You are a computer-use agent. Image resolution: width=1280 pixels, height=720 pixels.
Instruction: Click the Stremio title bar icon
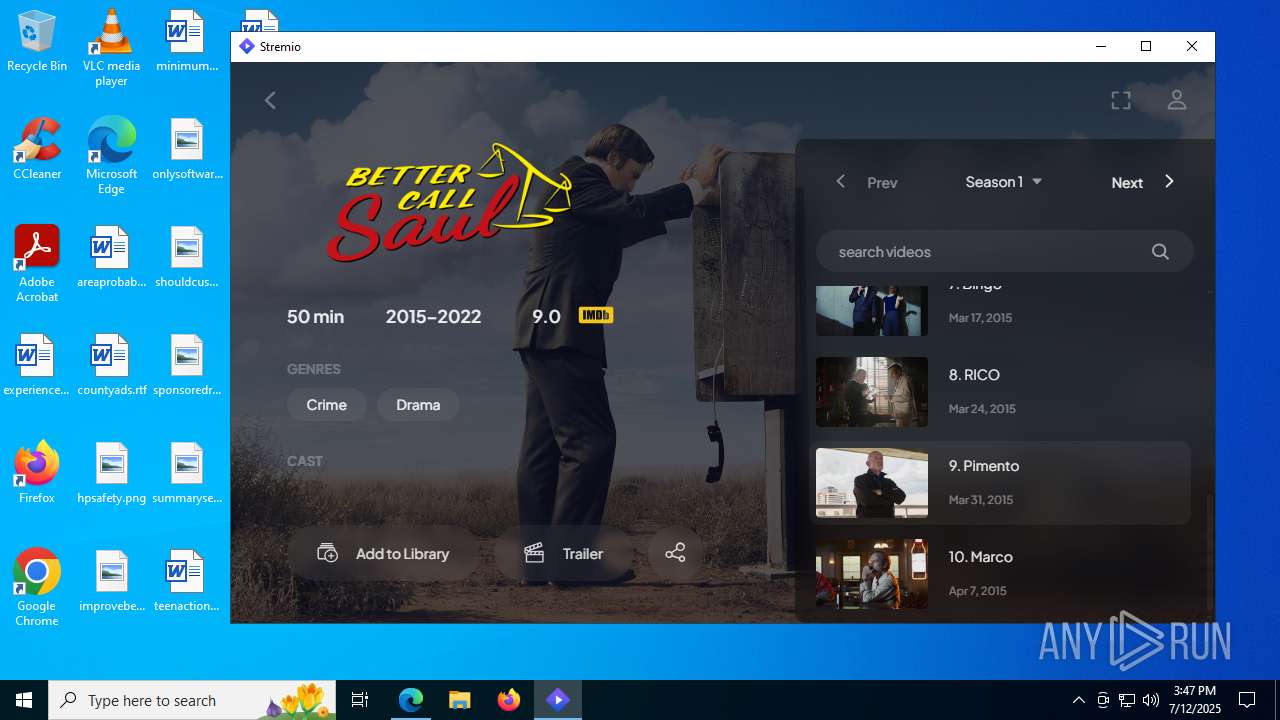pos(247,46)
